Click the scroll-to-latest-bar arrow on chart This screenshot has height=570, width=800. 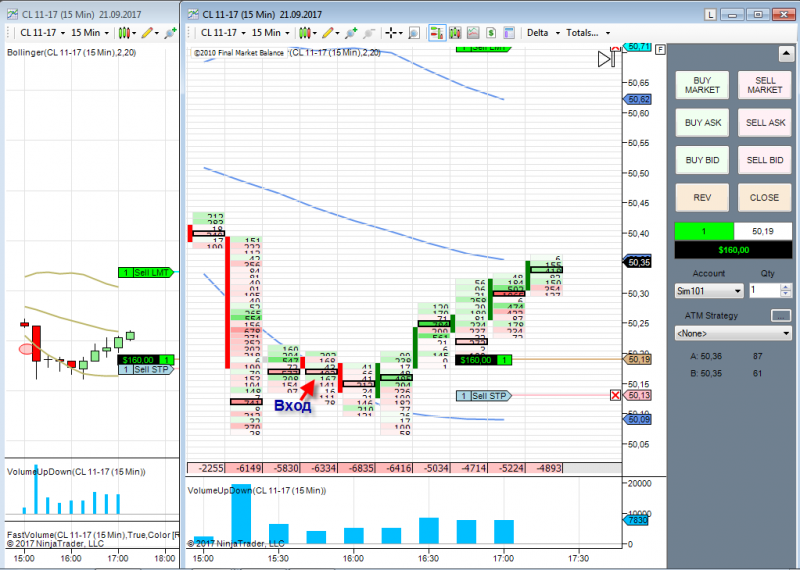[x=607, y=59]
